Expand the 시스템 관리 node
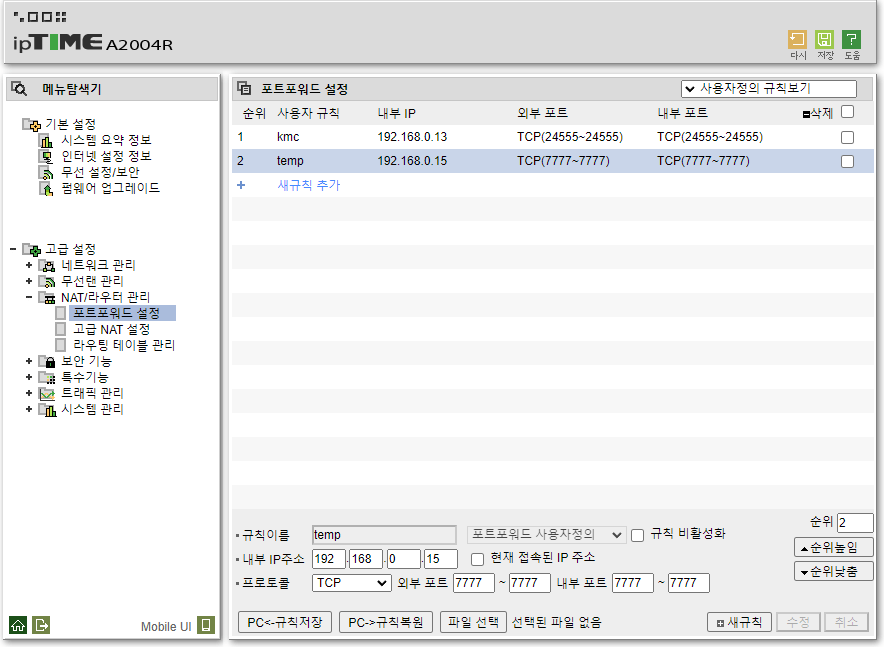 click(29, 409)
